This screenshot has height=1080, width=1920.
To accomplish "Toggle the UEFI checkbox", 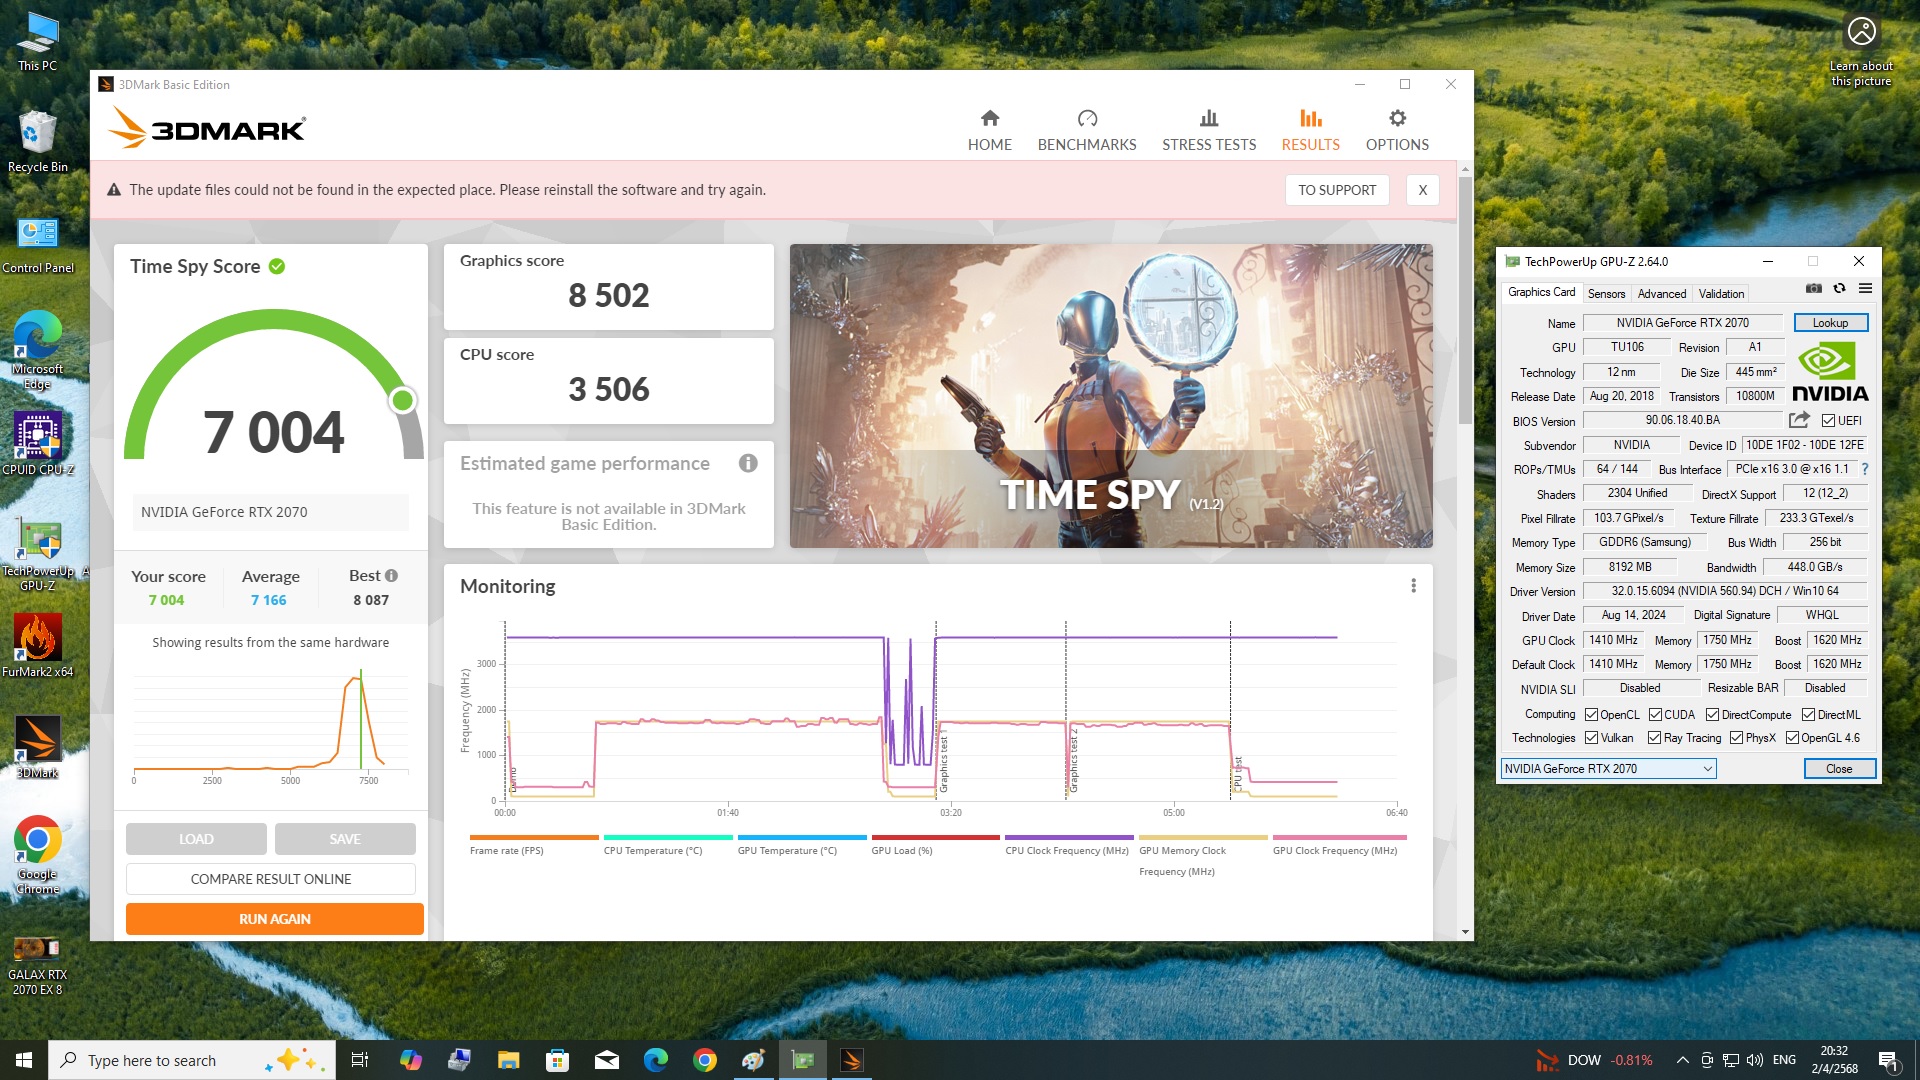I will (1828, 421).
